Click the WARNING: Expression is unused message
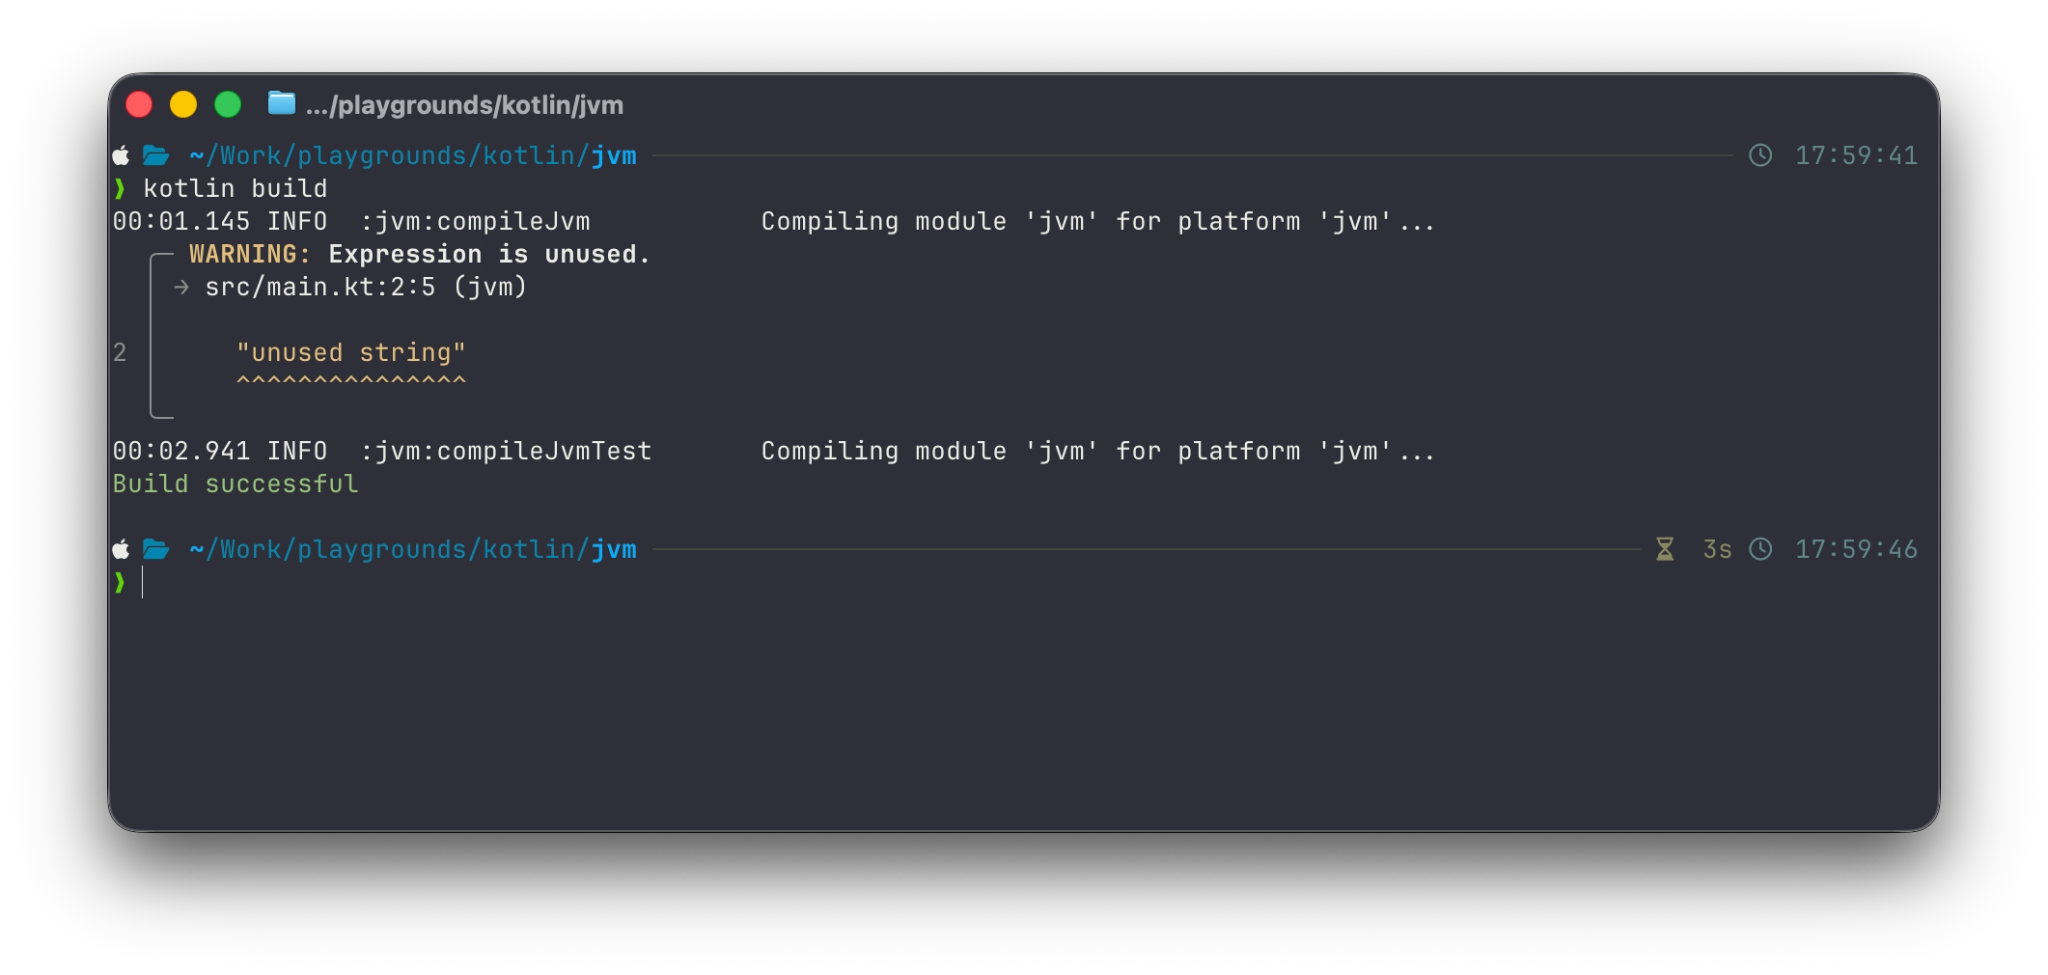2048x975 pixels. [x=420, y=254]
